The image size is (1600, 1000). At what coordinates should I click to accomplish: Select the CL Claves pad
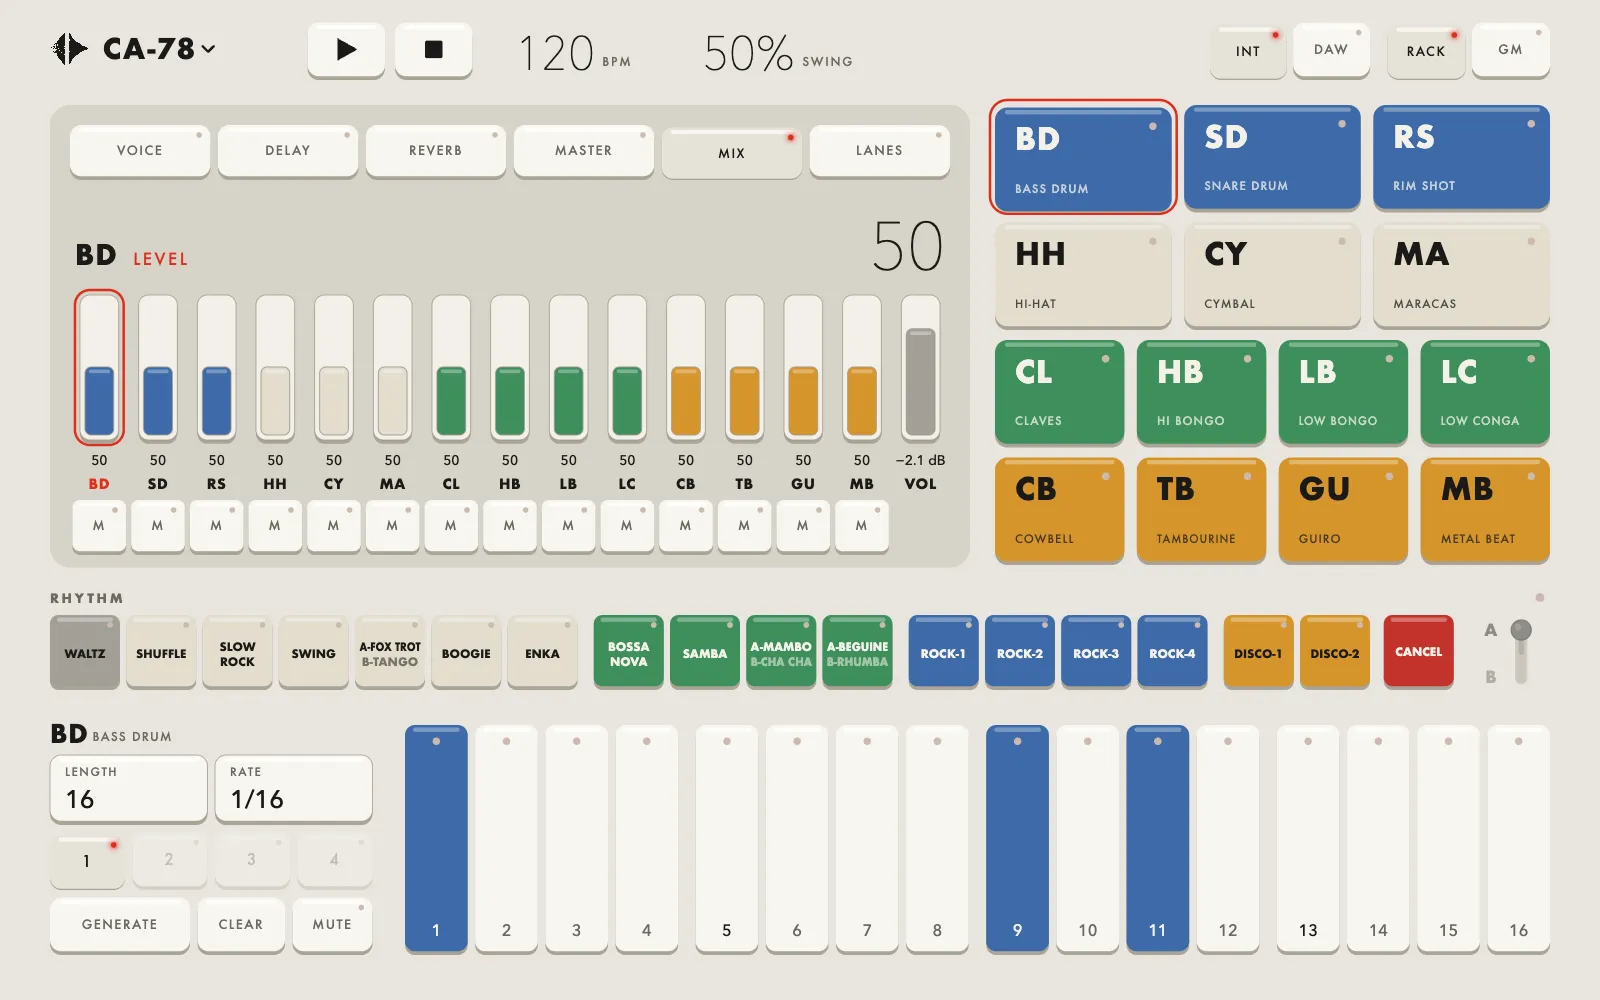1060,392
